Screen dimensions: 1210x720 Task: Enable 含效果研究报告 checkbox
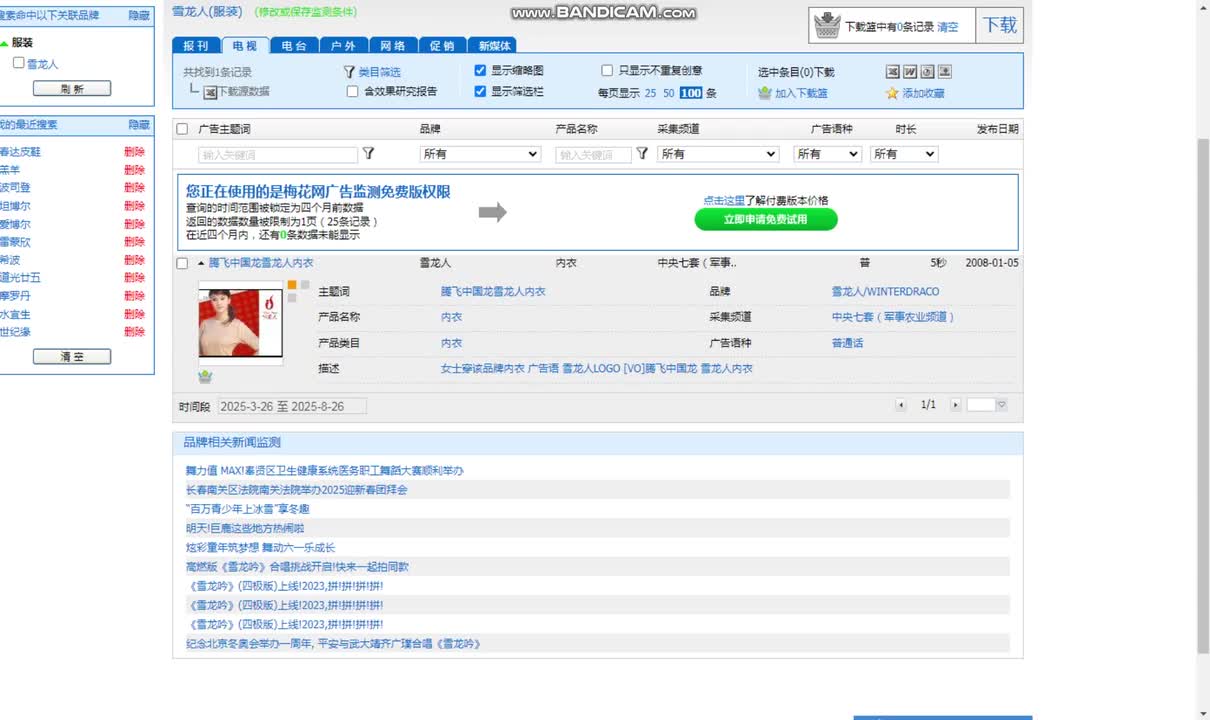[x=352, y=91]
